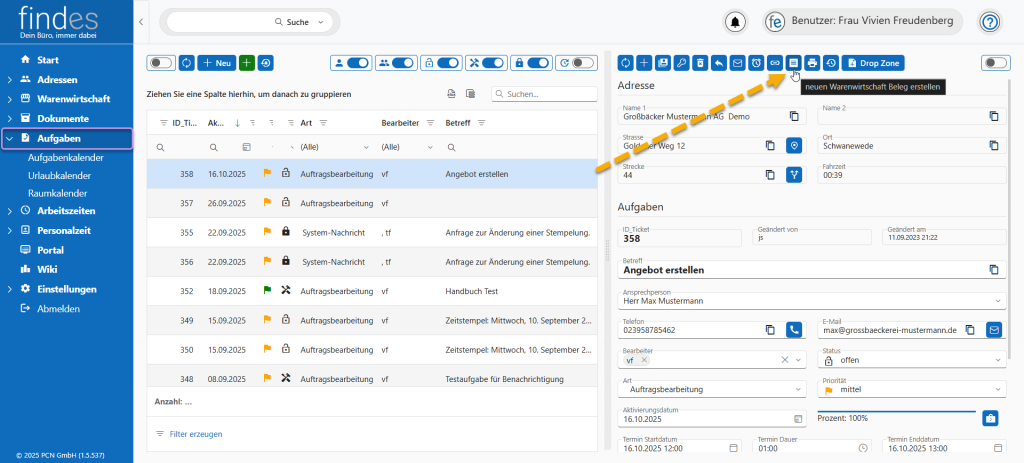Click the create Warenwirtschaft Beleg icon
Viewport: 1024px width, 463px height.
tap(793, 63)
